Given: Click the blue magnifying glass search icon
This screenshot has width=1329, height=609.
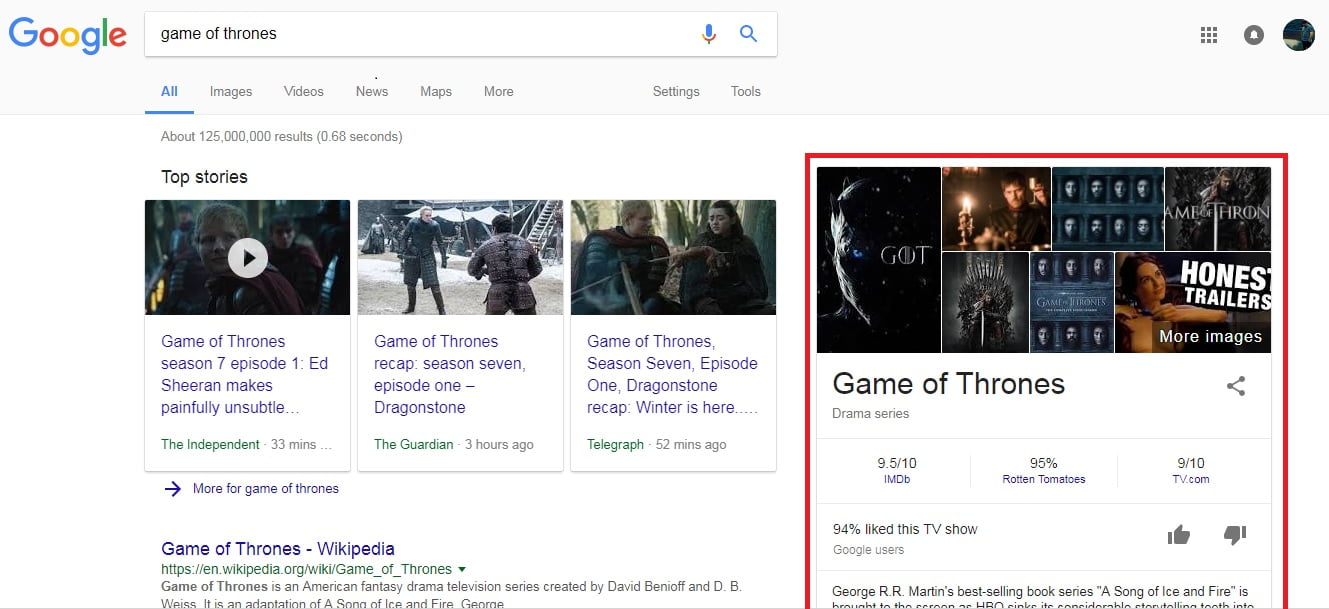Looking at the screenshot, I should coord(748,34).
